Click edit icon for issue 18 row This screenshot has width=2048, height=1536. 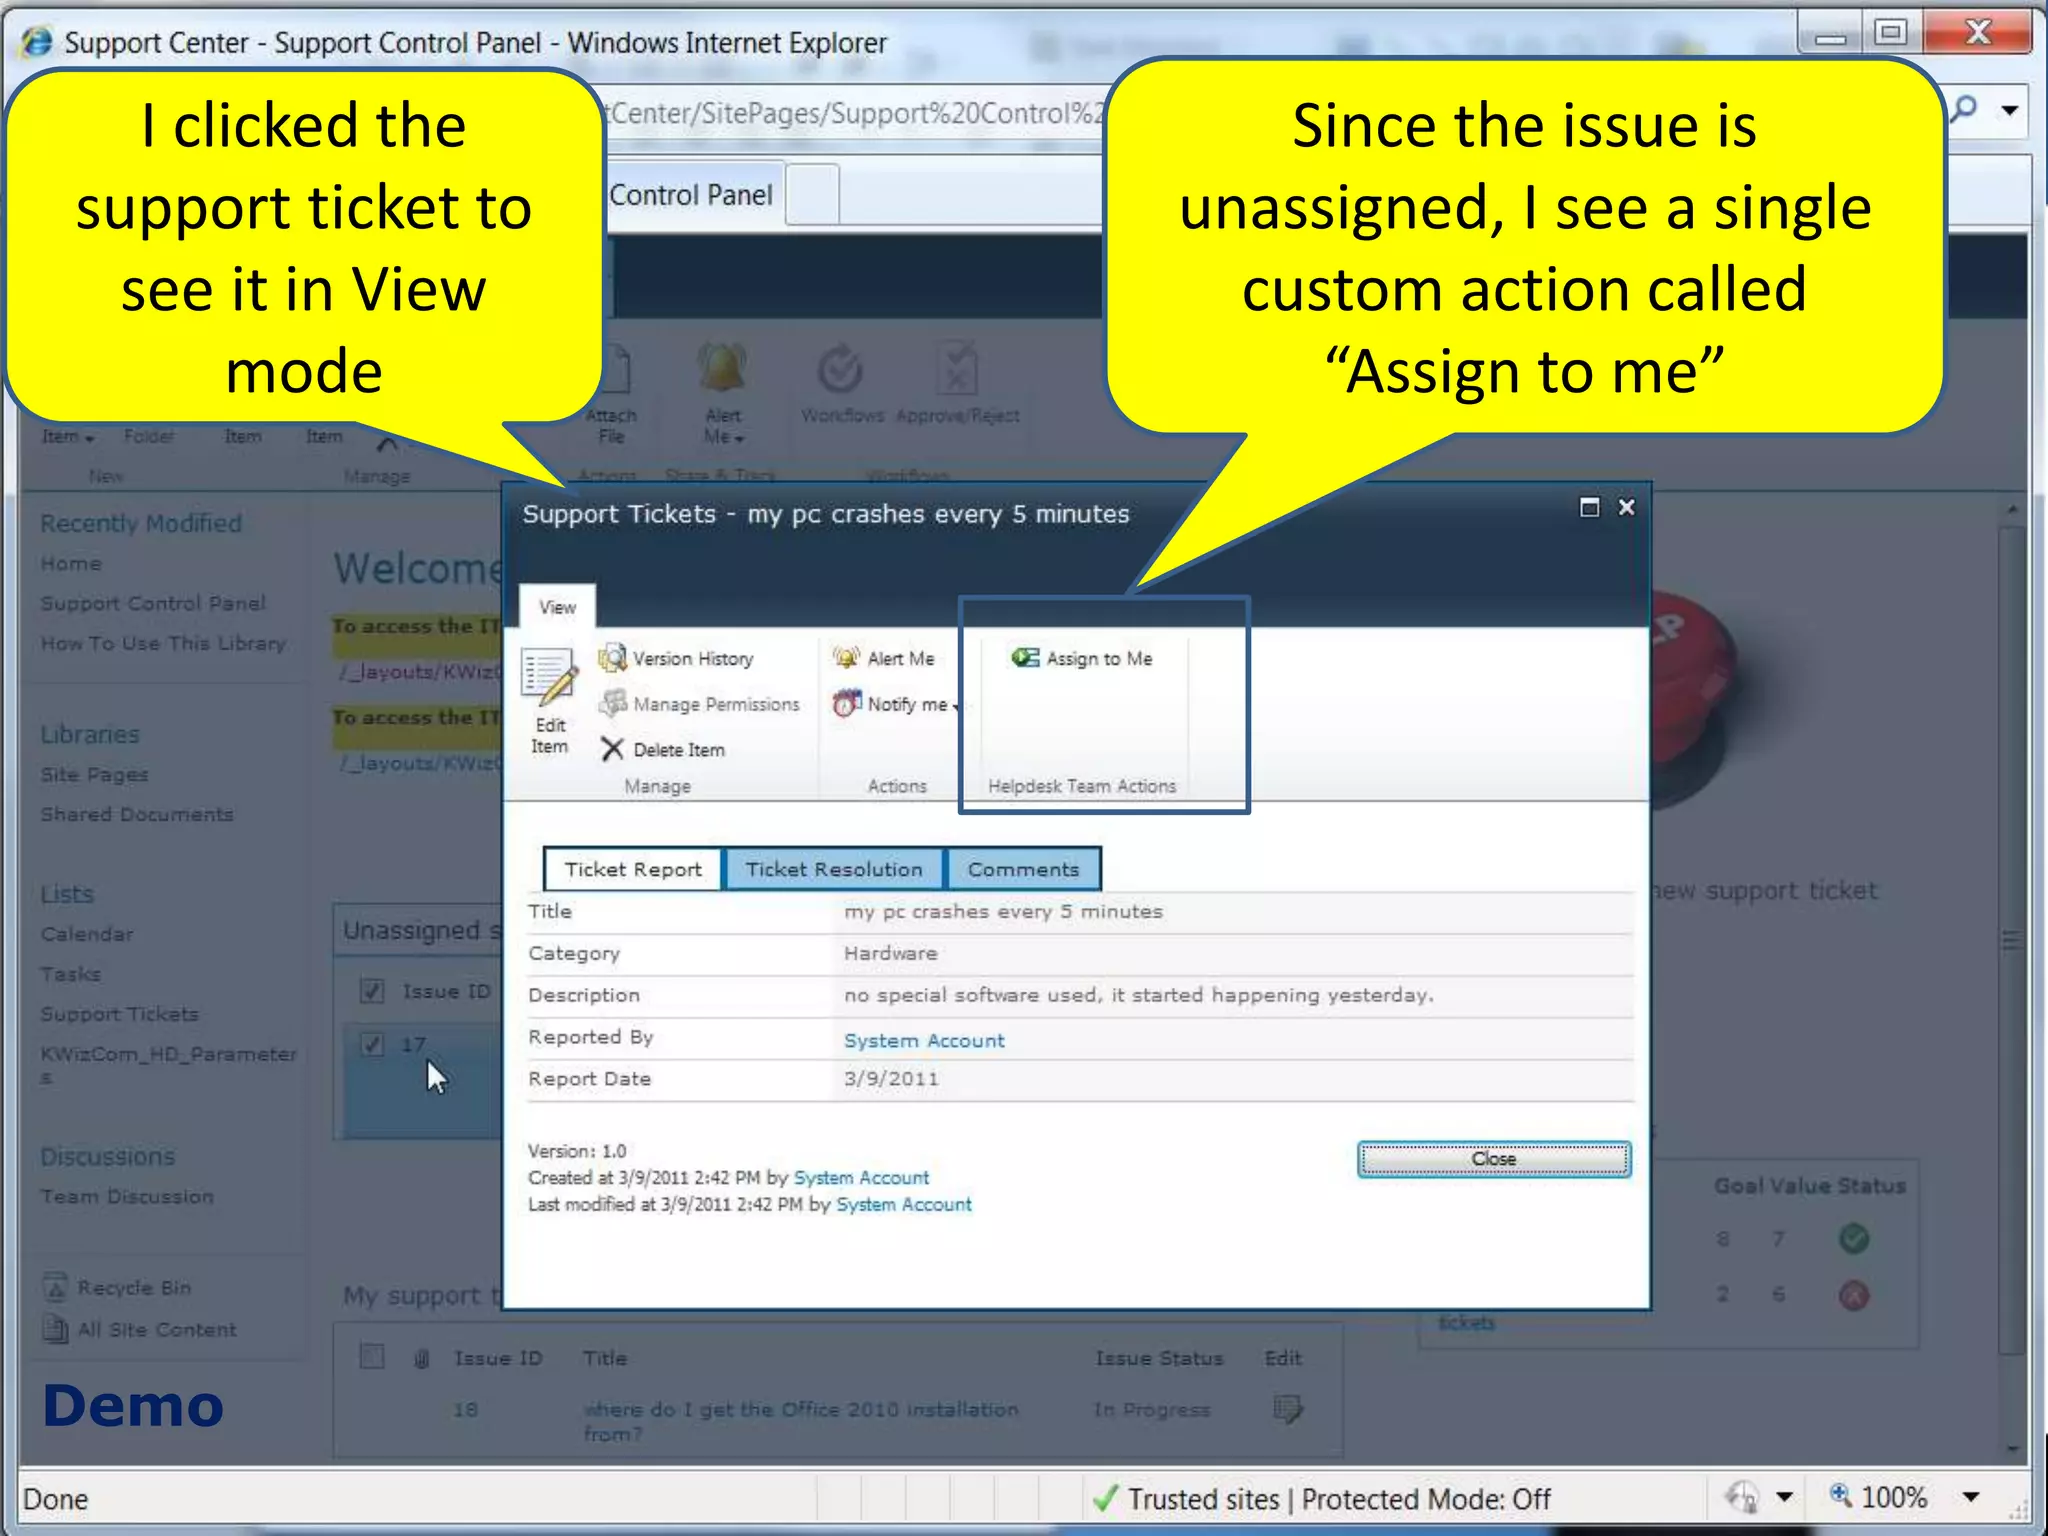coord(1288,1409)
